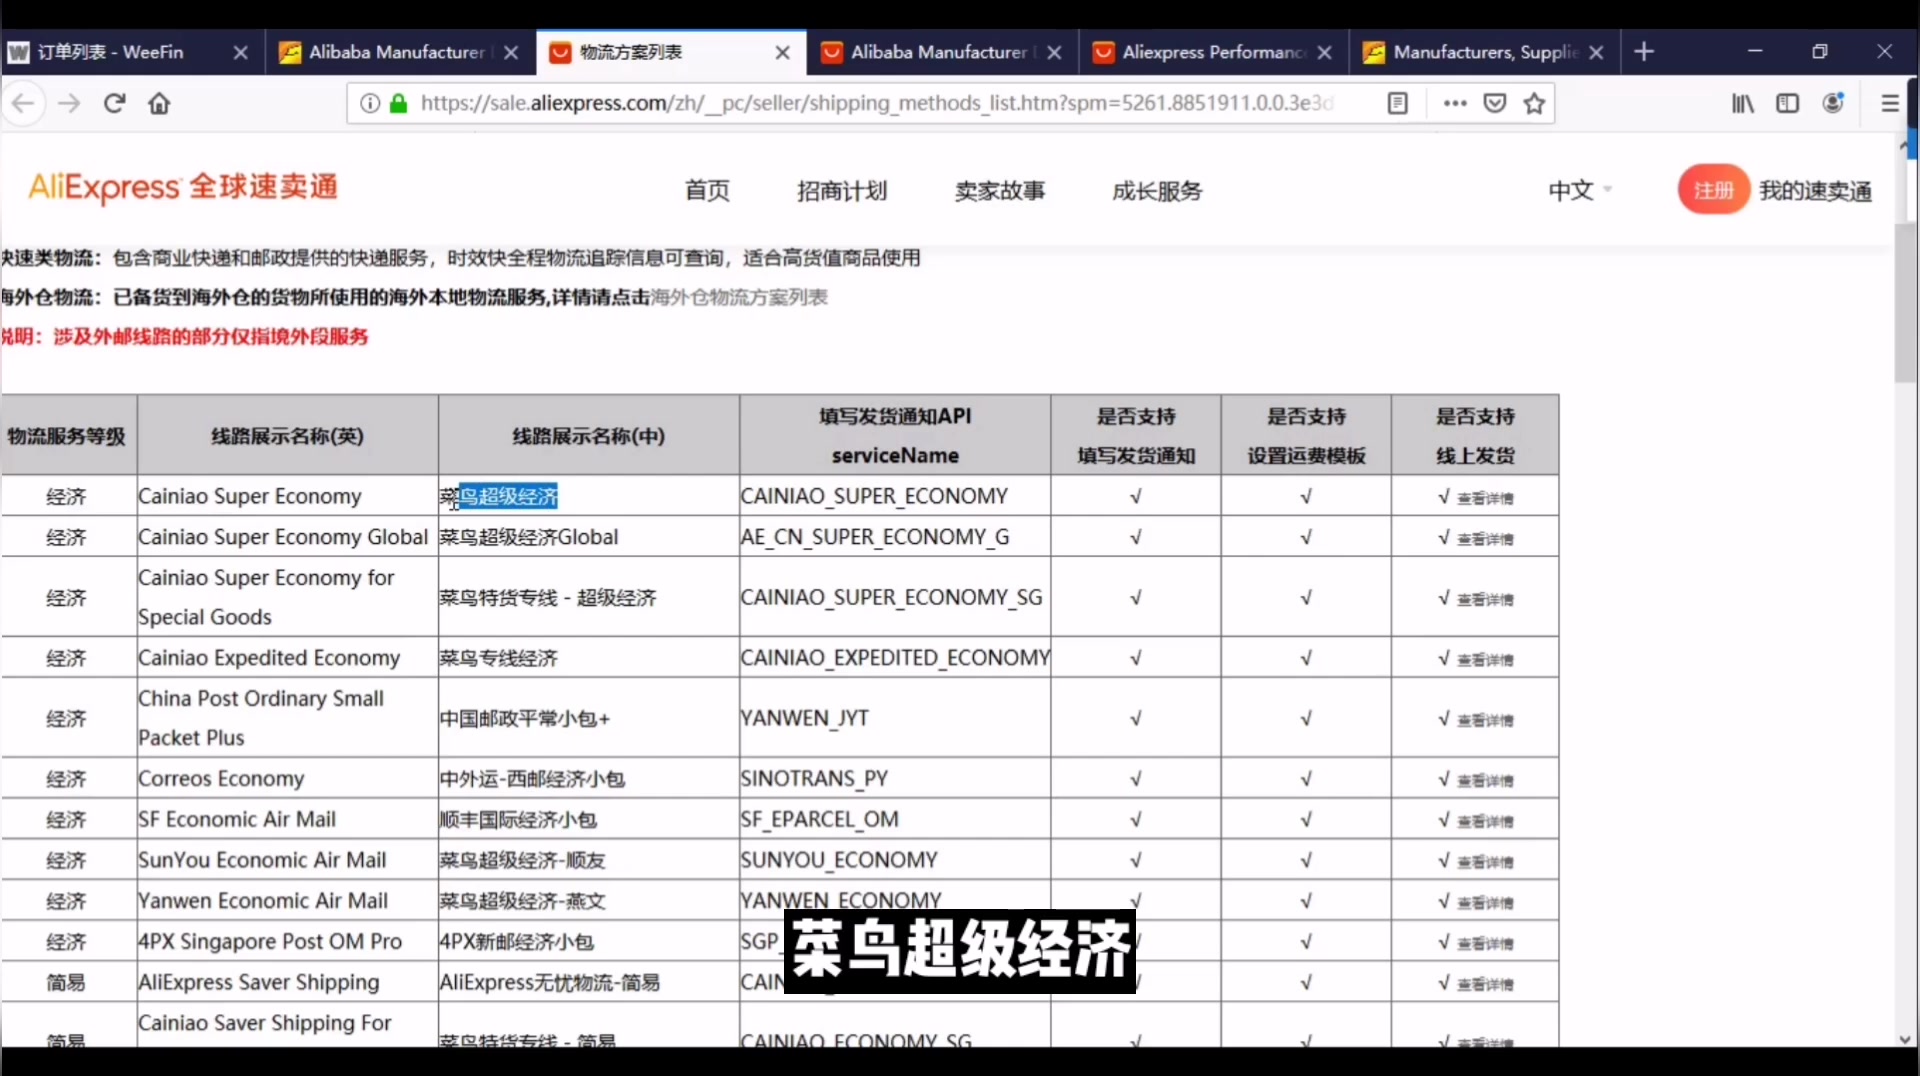View details link in Correos Economy row
The image size is (1920, 1076).
(x=1485, y=780)
